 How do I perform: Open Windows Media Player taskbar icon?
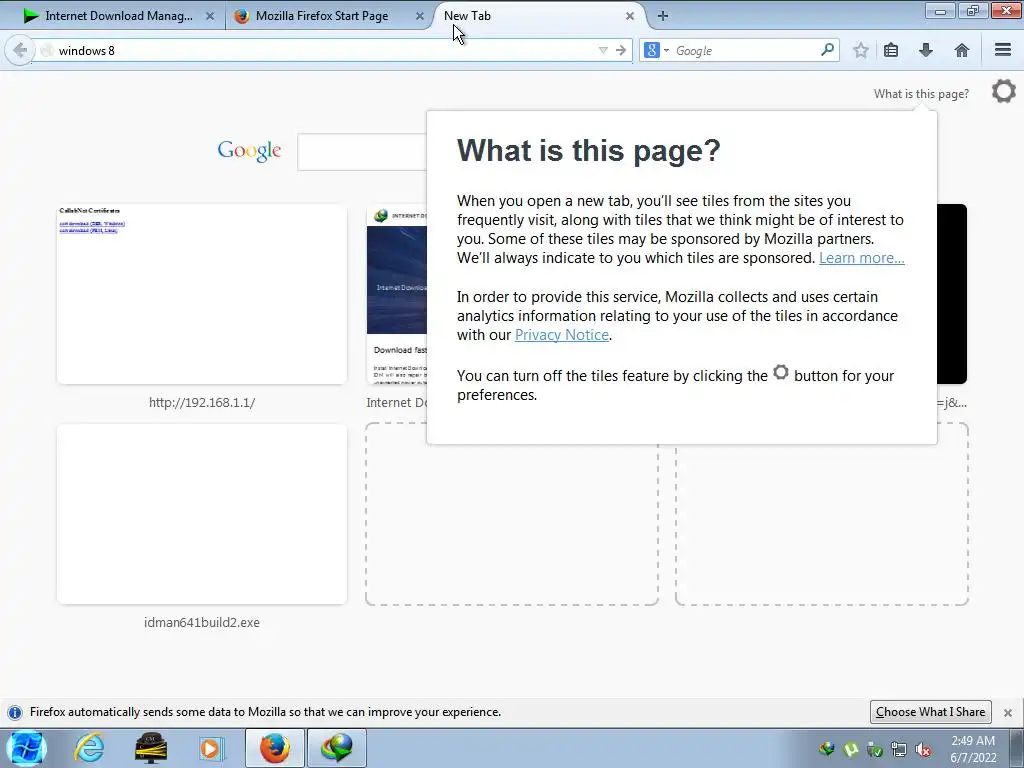click(210, 748)
